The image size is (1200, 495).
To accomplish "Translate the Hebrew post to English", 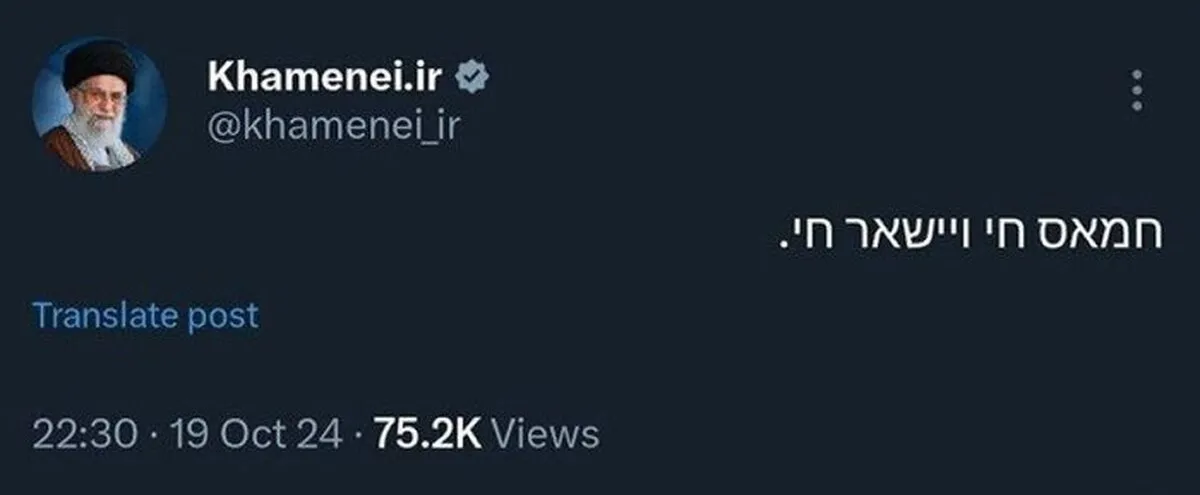I will click(146, 316).
